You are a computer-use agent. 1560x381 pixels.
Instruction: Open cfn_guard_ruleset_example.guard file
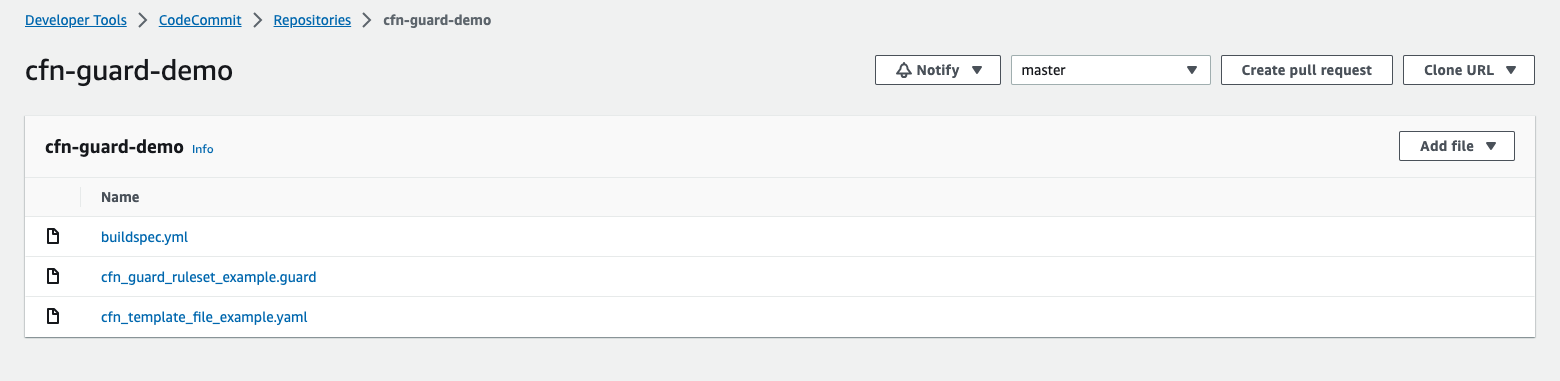(209, 276)
